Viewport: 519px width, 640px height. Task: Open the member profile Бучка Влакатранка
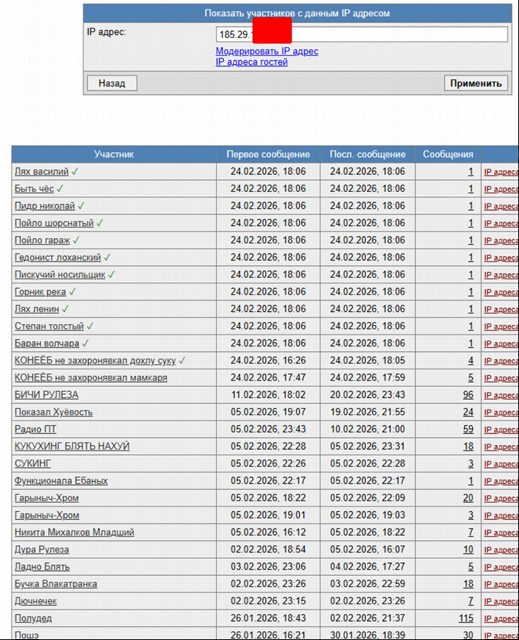click(x=56, y=584)
